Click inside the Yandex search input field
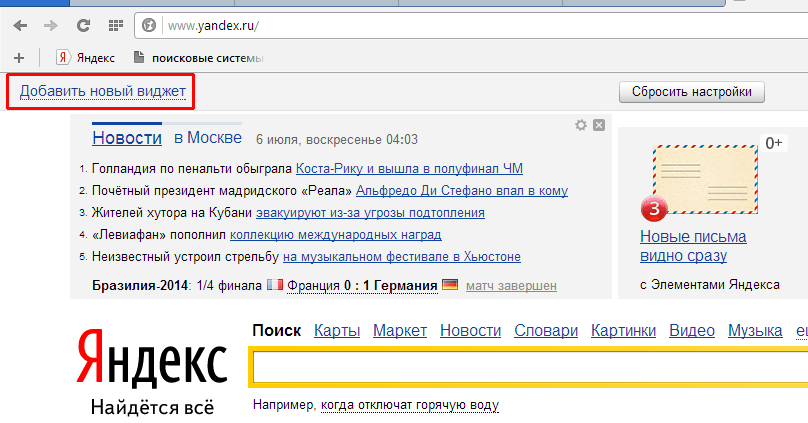Image resolution: width=808 pixels, height=423 pixels. [x=530, y=368]
